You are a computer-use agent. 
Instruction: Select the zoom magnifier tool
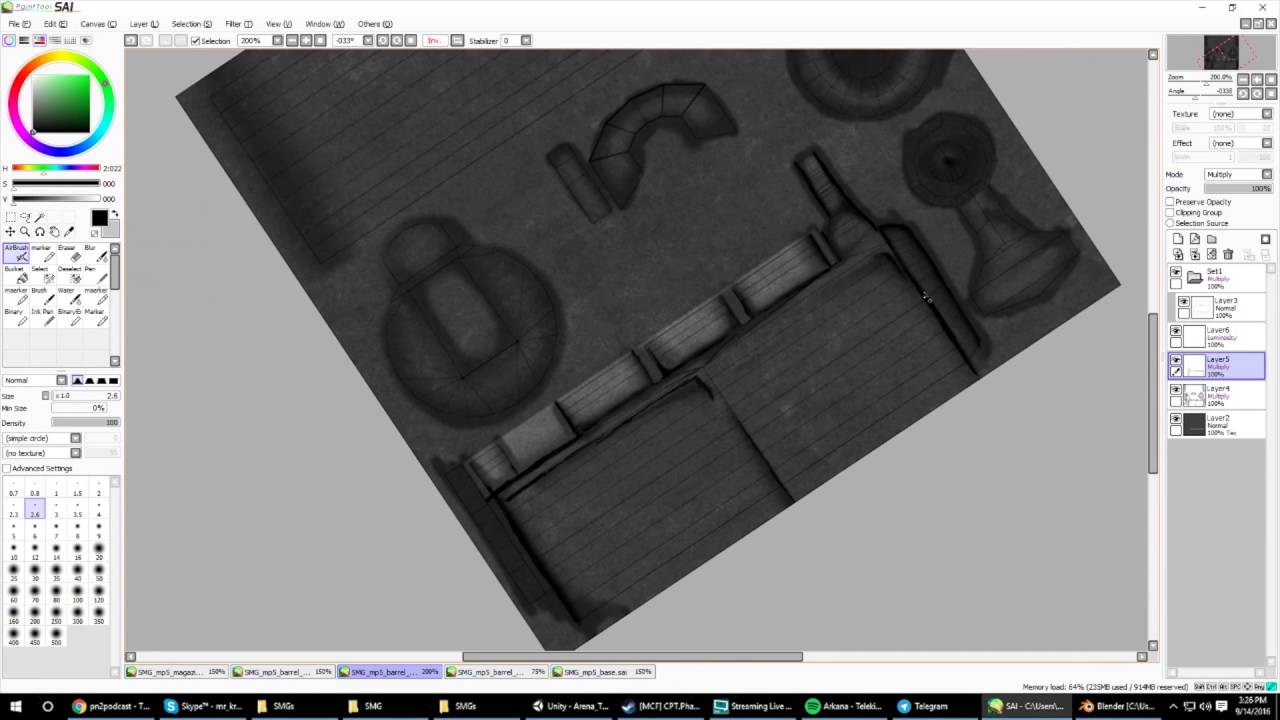[26, 232]
